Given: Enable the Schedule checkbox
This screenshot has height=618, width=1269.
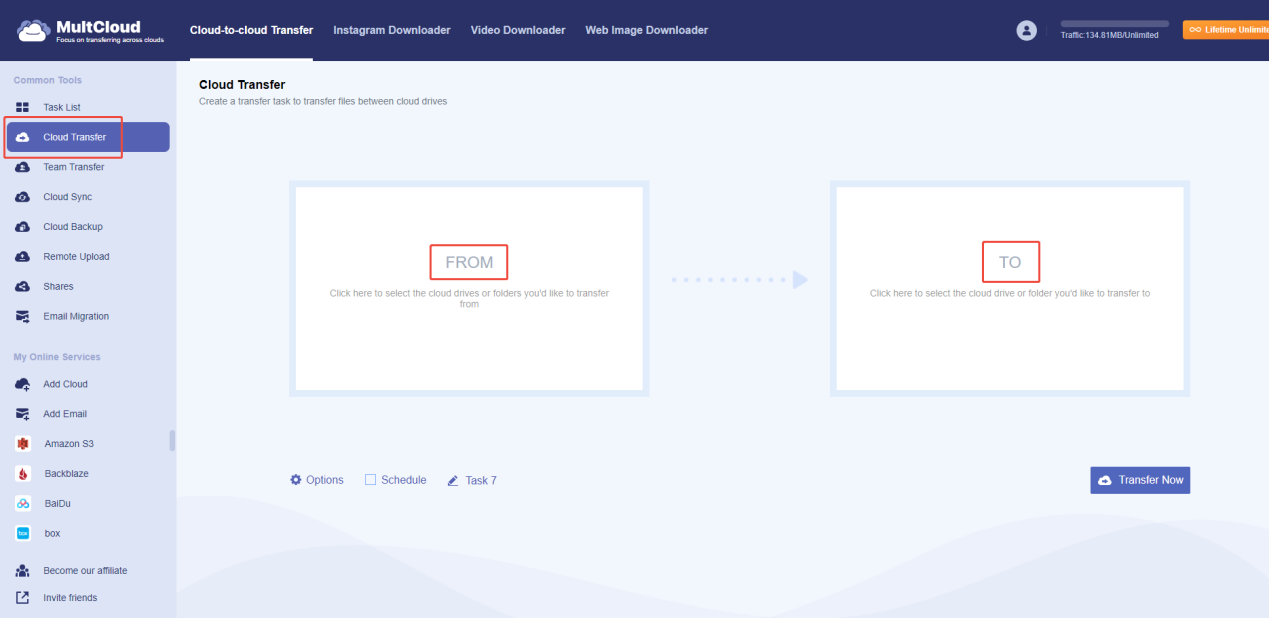Looking at the screenshot, I should click(x=370, y=479).
